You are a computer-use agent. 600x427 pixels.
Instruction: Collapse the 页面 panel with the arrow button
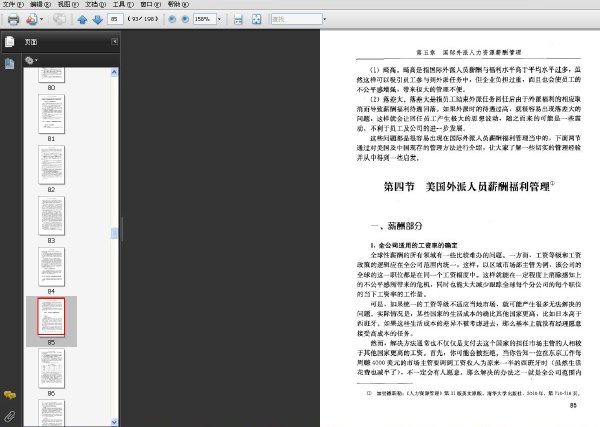coord(114,41)
